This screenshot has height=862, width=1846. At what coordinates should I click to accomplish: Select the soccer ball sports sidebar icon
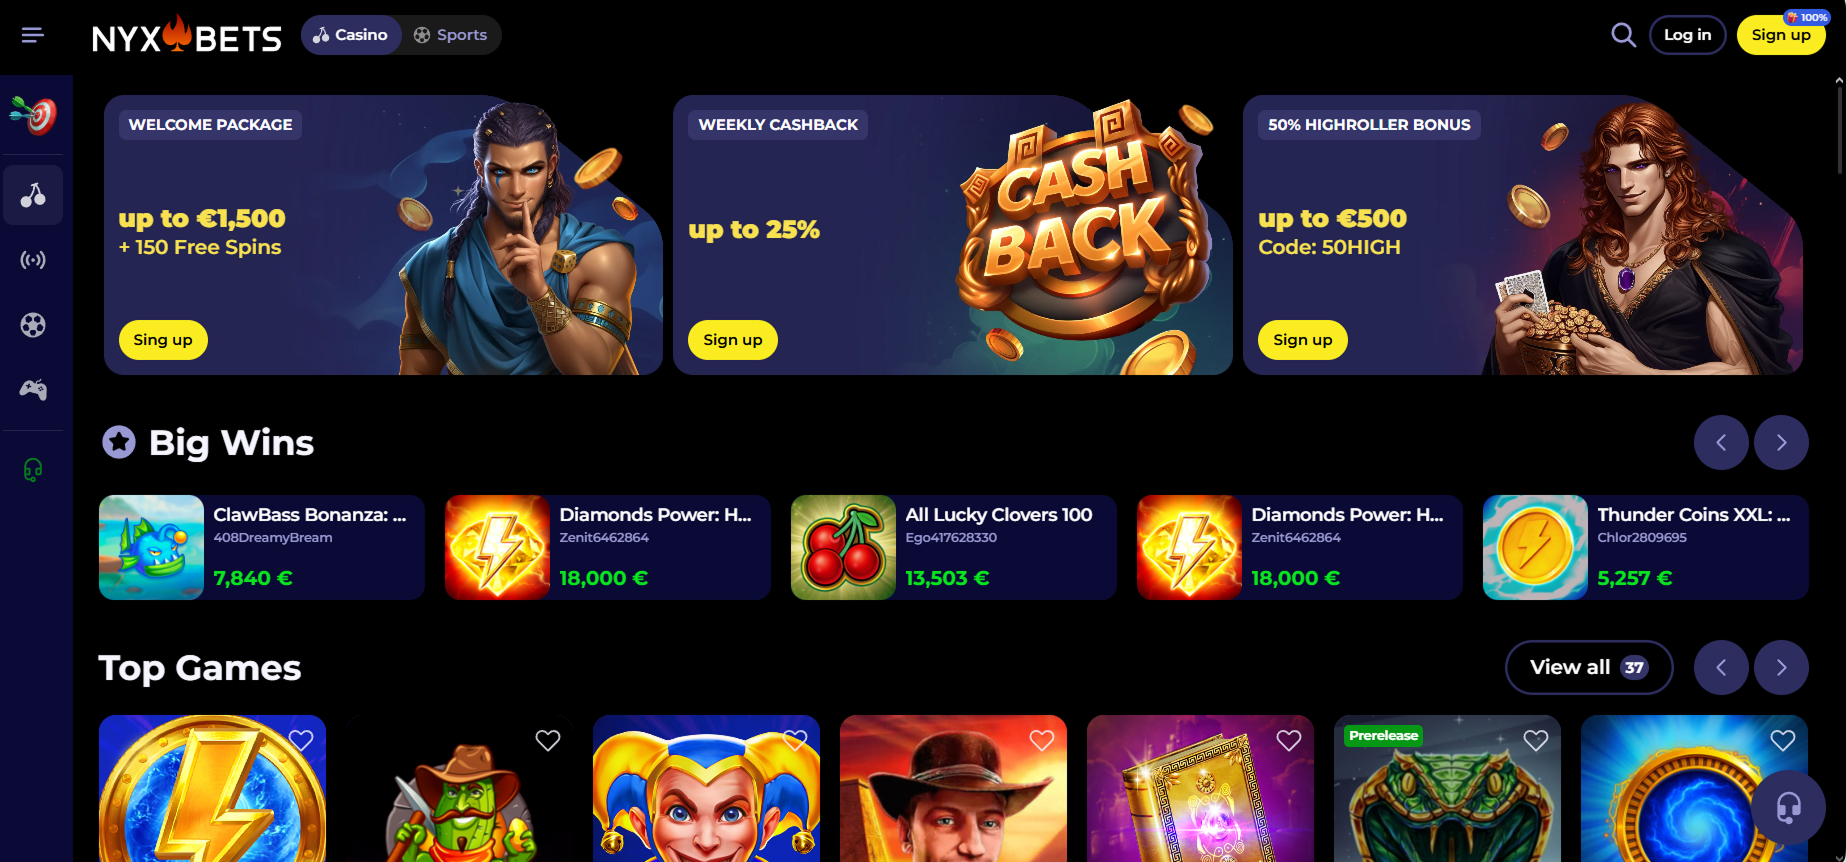pyautogui.click(x=33, y=325)
